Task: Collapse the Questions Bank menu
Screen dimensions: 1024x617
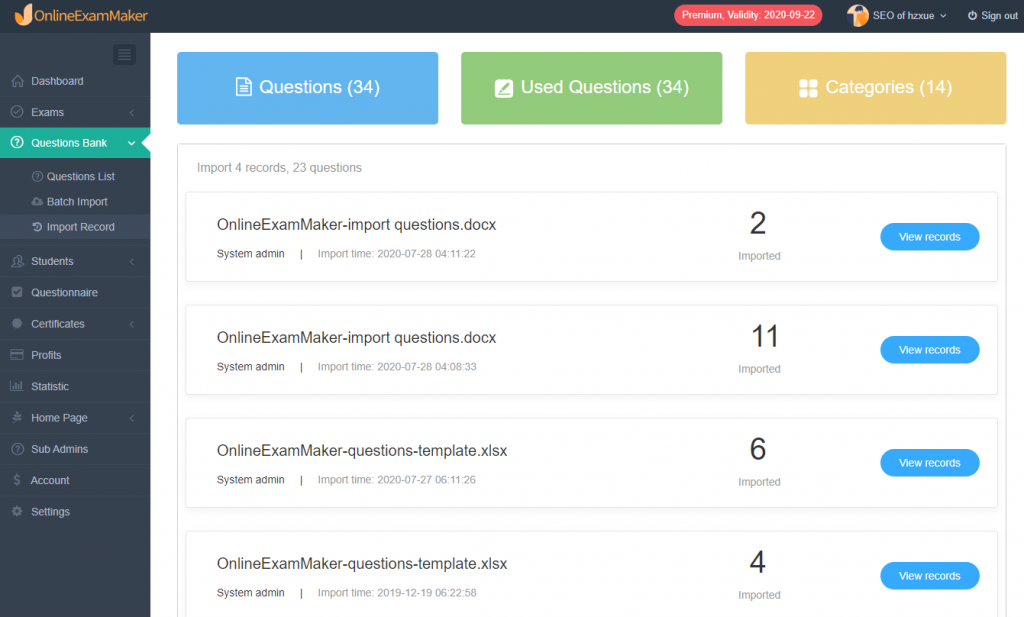Action: tap(131, 143)
